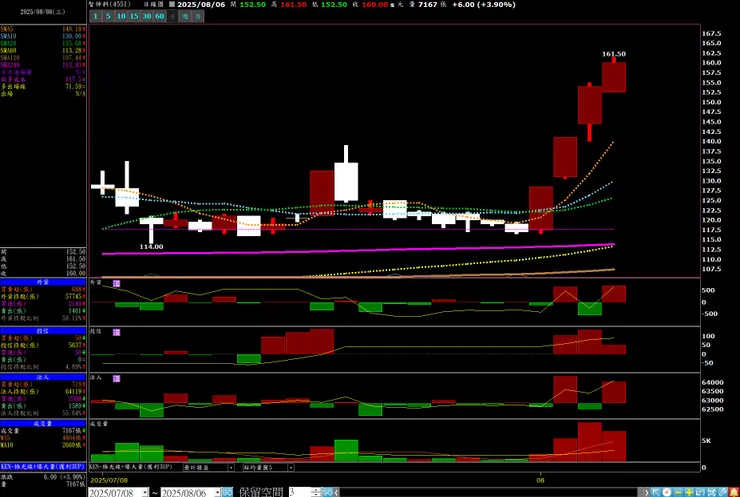
Task: Click the blue 成交量 panel header
Action: [x=43, y=423]
